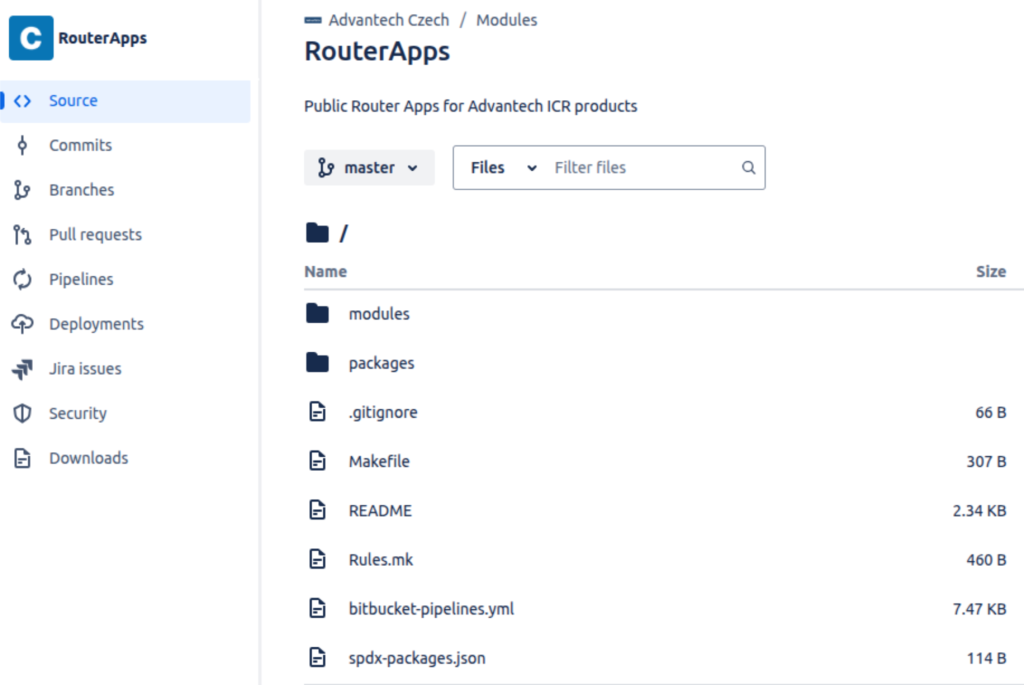Open the modules folder

[379, 314]
